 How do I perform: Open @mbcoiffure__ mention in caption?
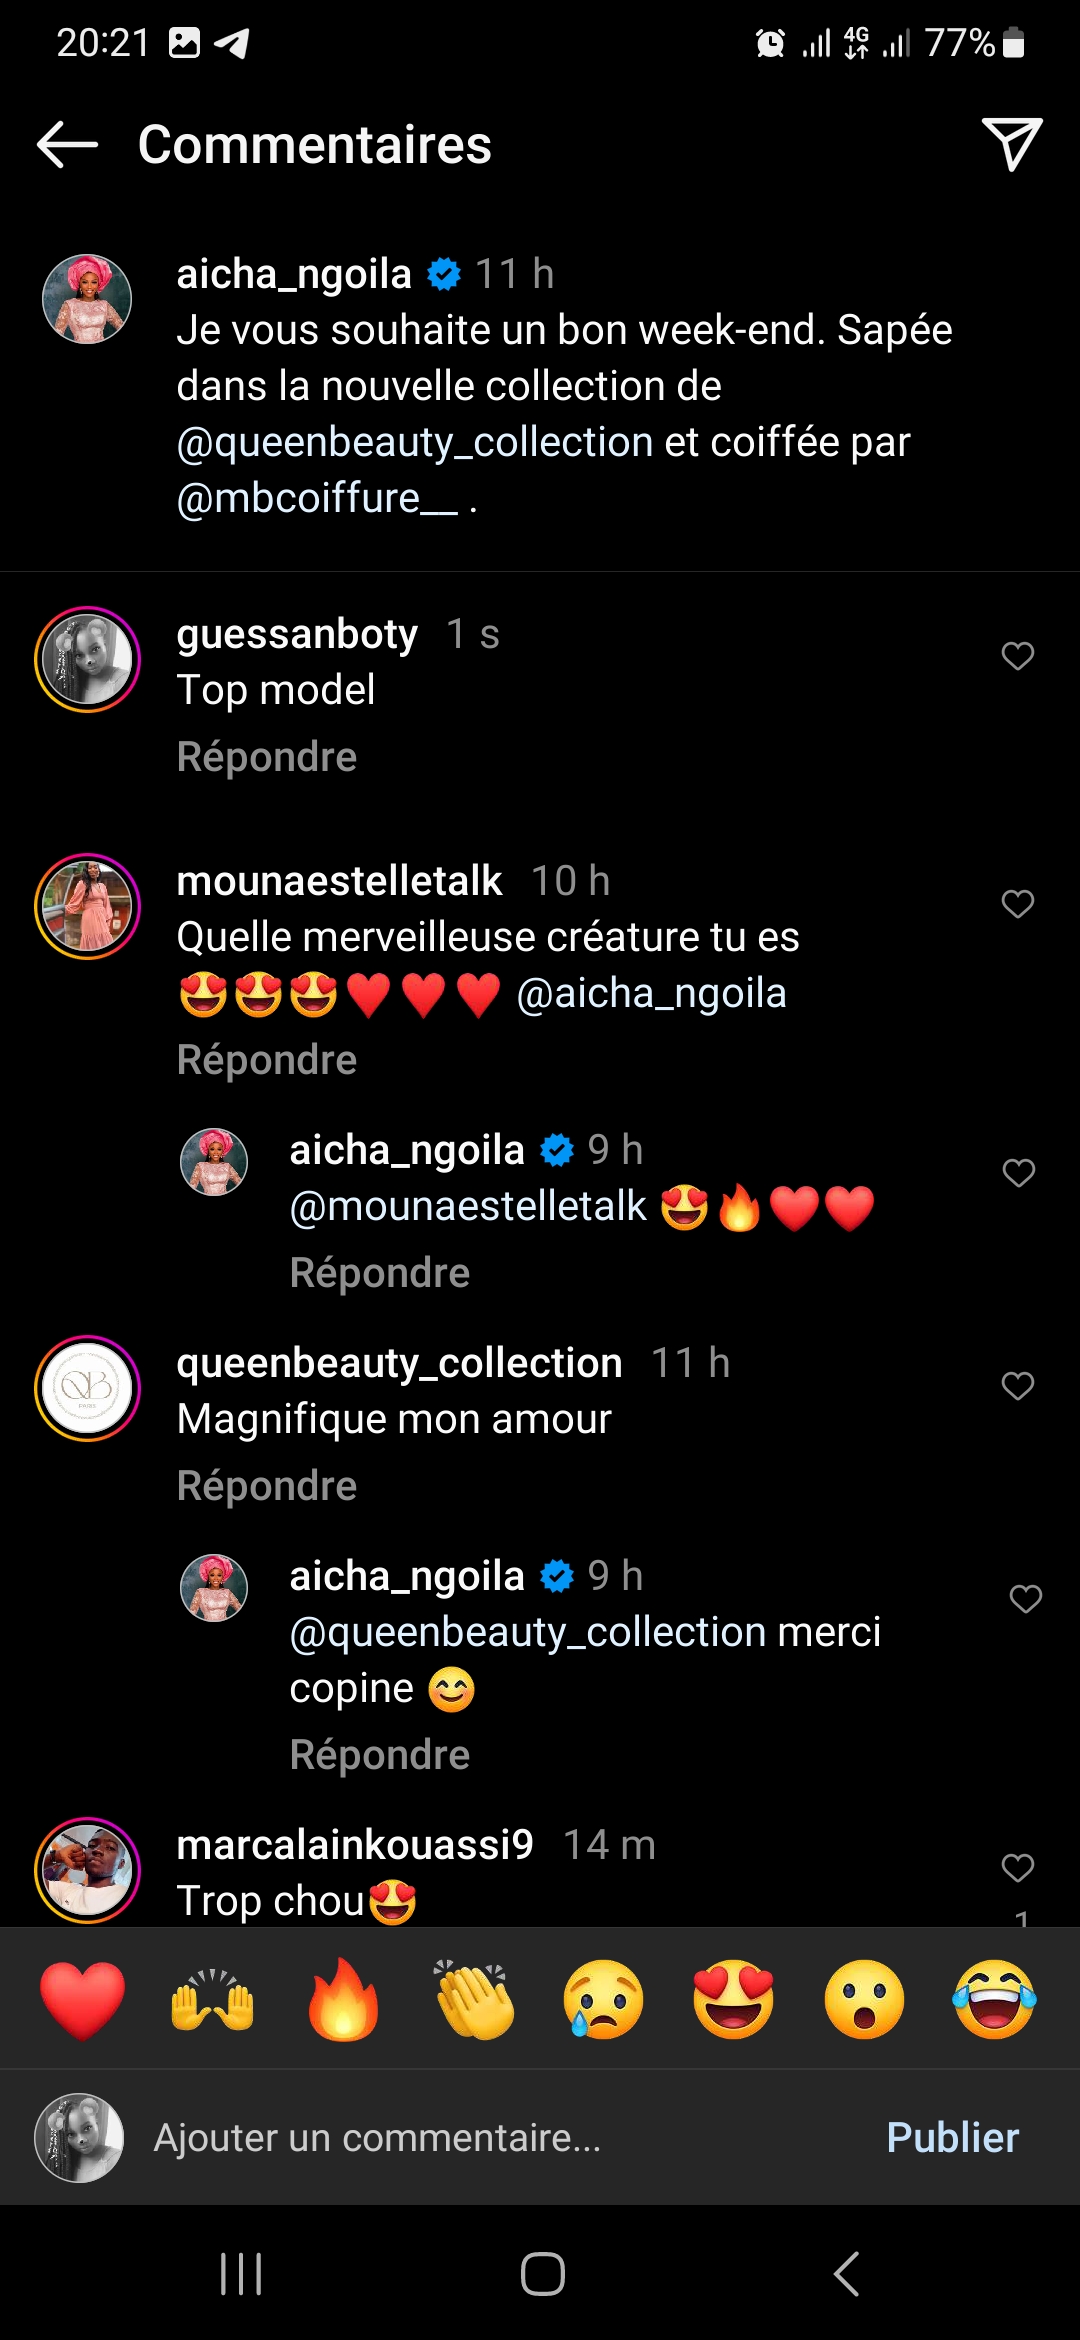[317, 498]
